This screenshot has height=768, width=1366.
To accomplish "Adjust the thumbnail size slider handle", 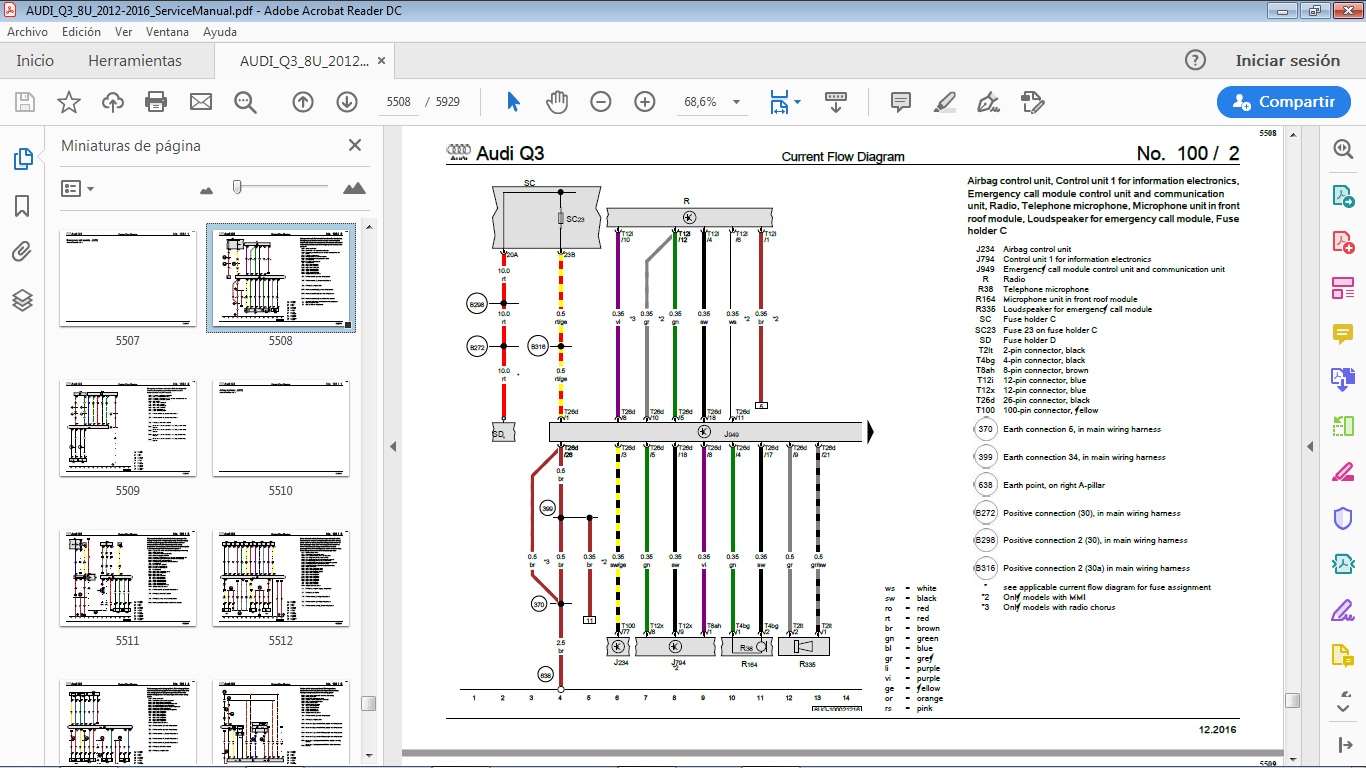I will [237, 187].
